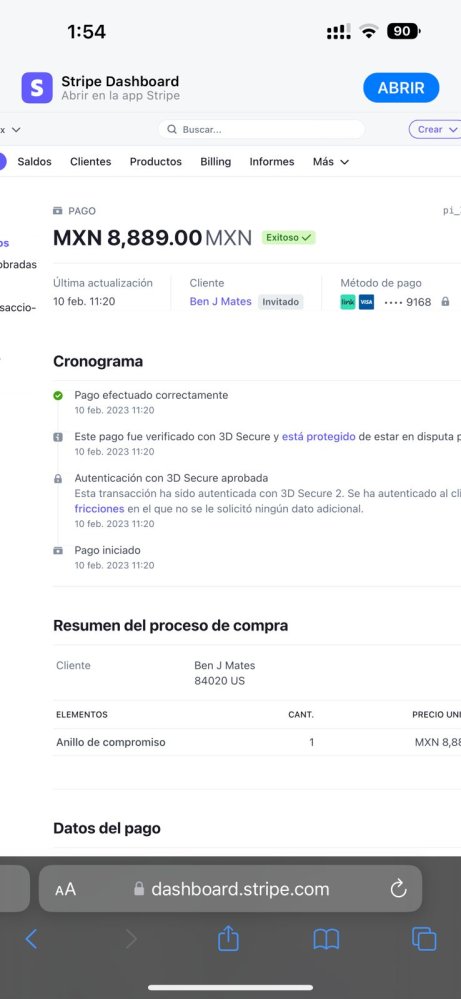Click 3D Secure verified shield icon
This screenshot has height=1000, width=461.
pyautogui.click(x=58, y=438)
